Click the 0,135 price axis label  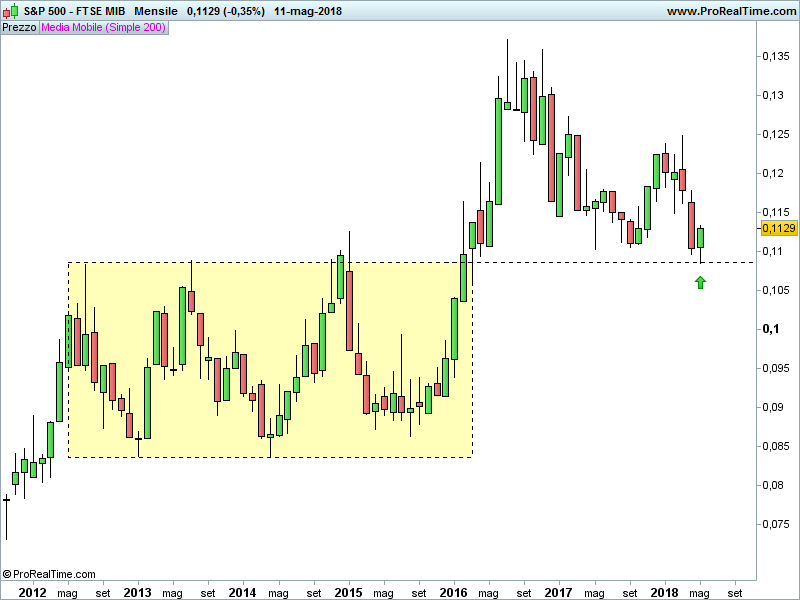point(776,56)
